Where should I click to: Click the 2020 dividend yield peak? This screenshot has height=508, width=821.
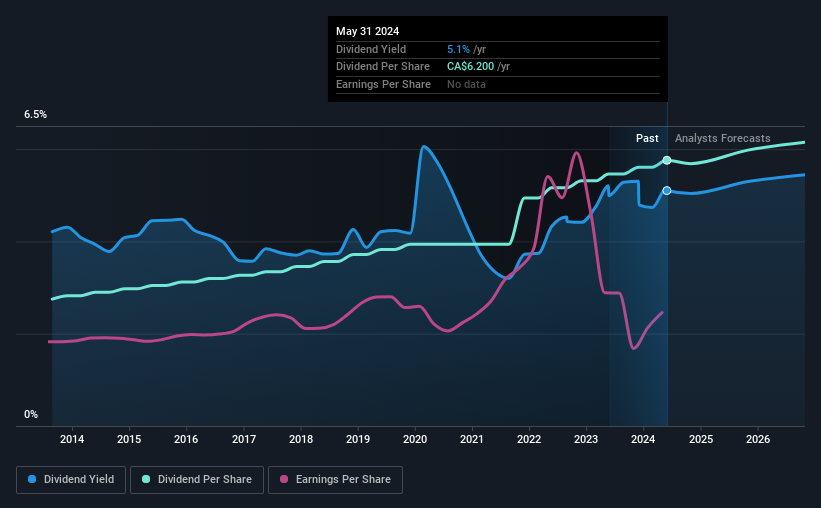tap(423, 147)
